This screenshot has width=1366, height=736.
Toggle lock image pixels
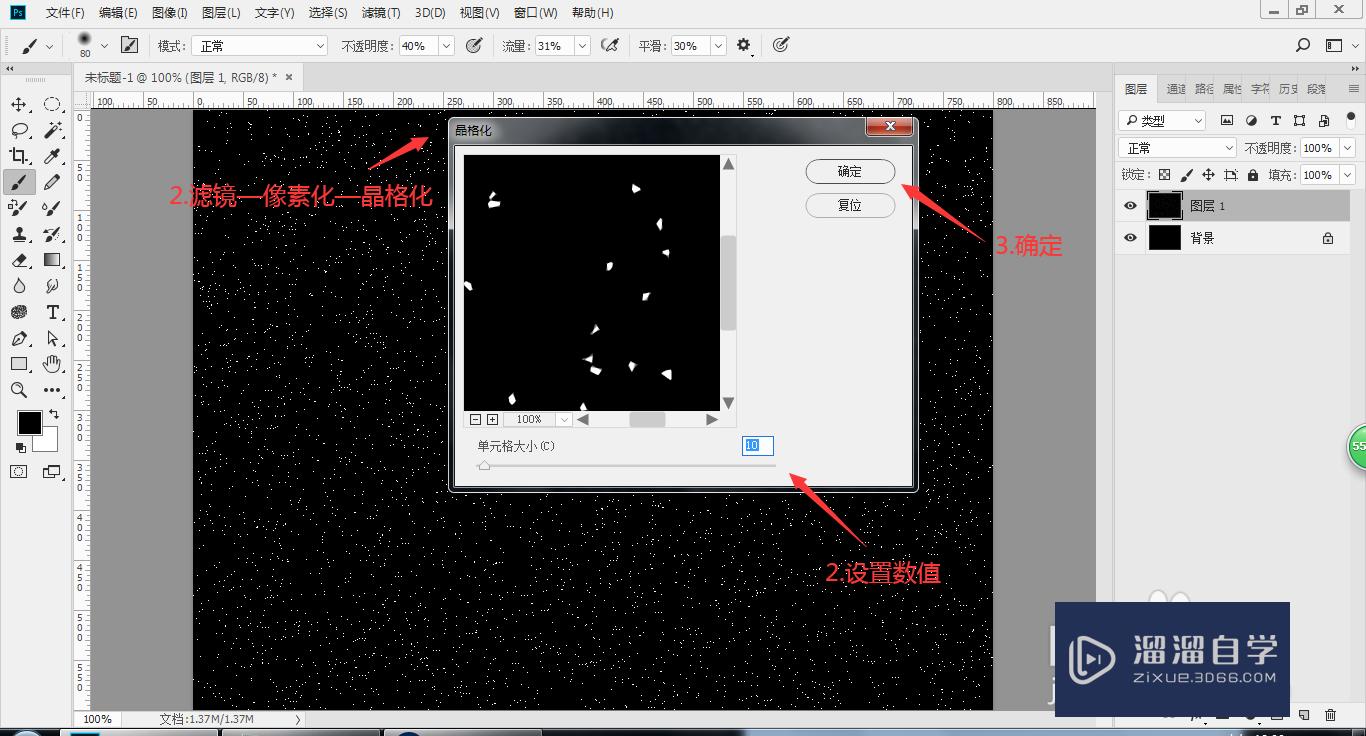1186,175
